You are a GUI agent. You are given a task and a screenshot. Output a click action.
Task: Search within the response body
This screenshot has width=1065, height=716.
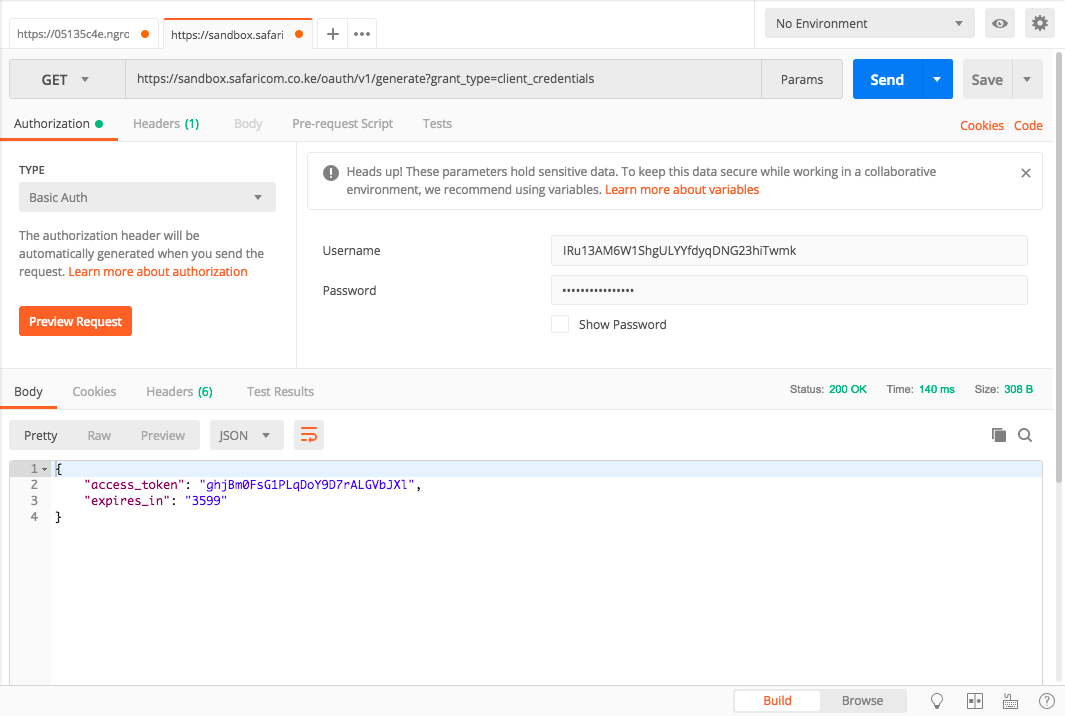1025,435
